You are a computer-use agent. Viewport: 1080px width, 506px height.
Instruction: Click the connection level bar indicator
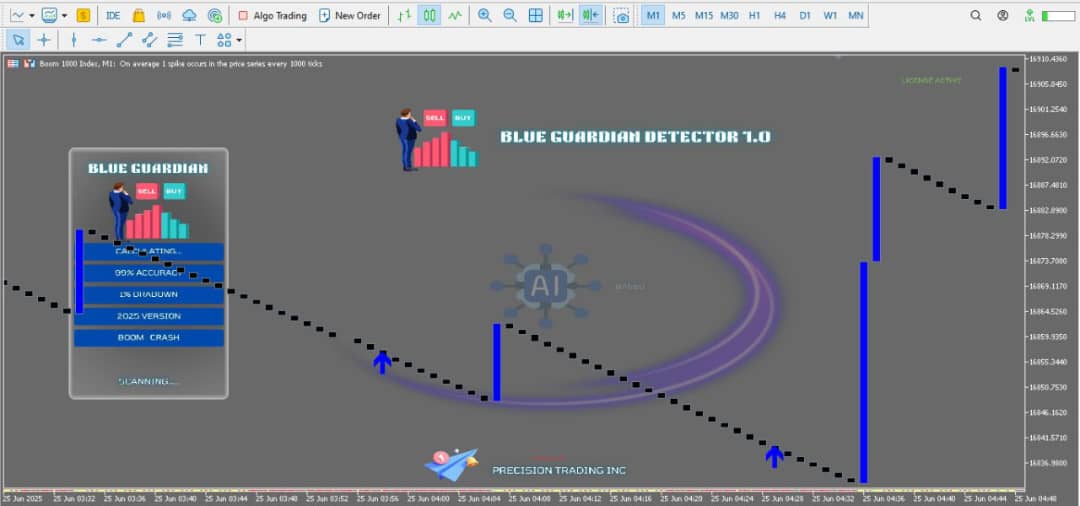tap(1057, 15)
